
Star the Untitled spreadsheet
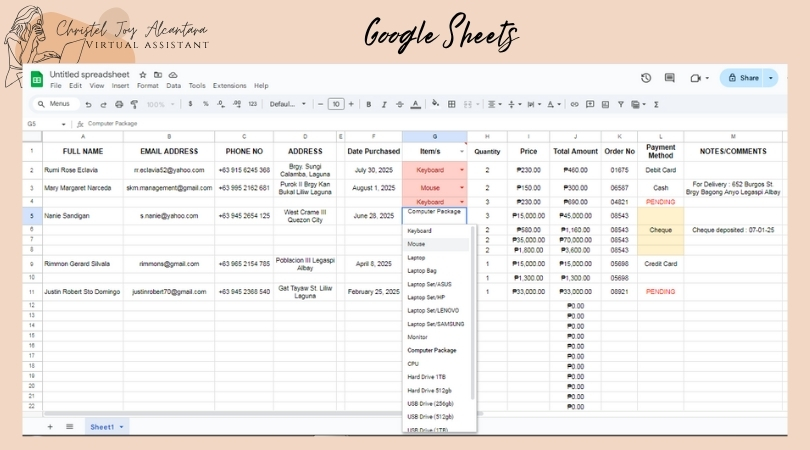(143, 75)
